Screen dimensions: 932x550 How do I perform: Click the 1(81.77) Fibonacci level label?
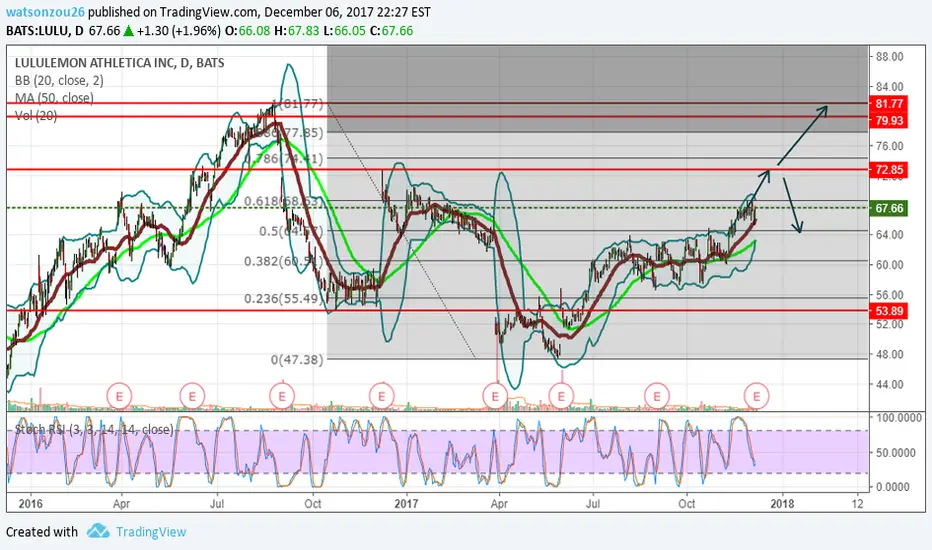tap(298, 103)
